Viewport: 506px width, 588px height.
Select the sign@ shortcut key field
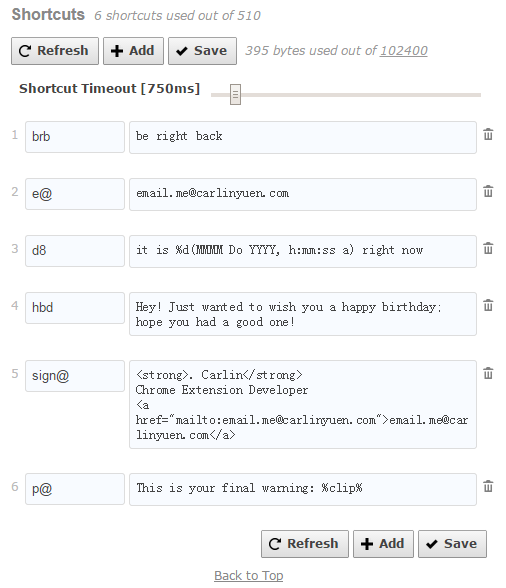(75, 376)
